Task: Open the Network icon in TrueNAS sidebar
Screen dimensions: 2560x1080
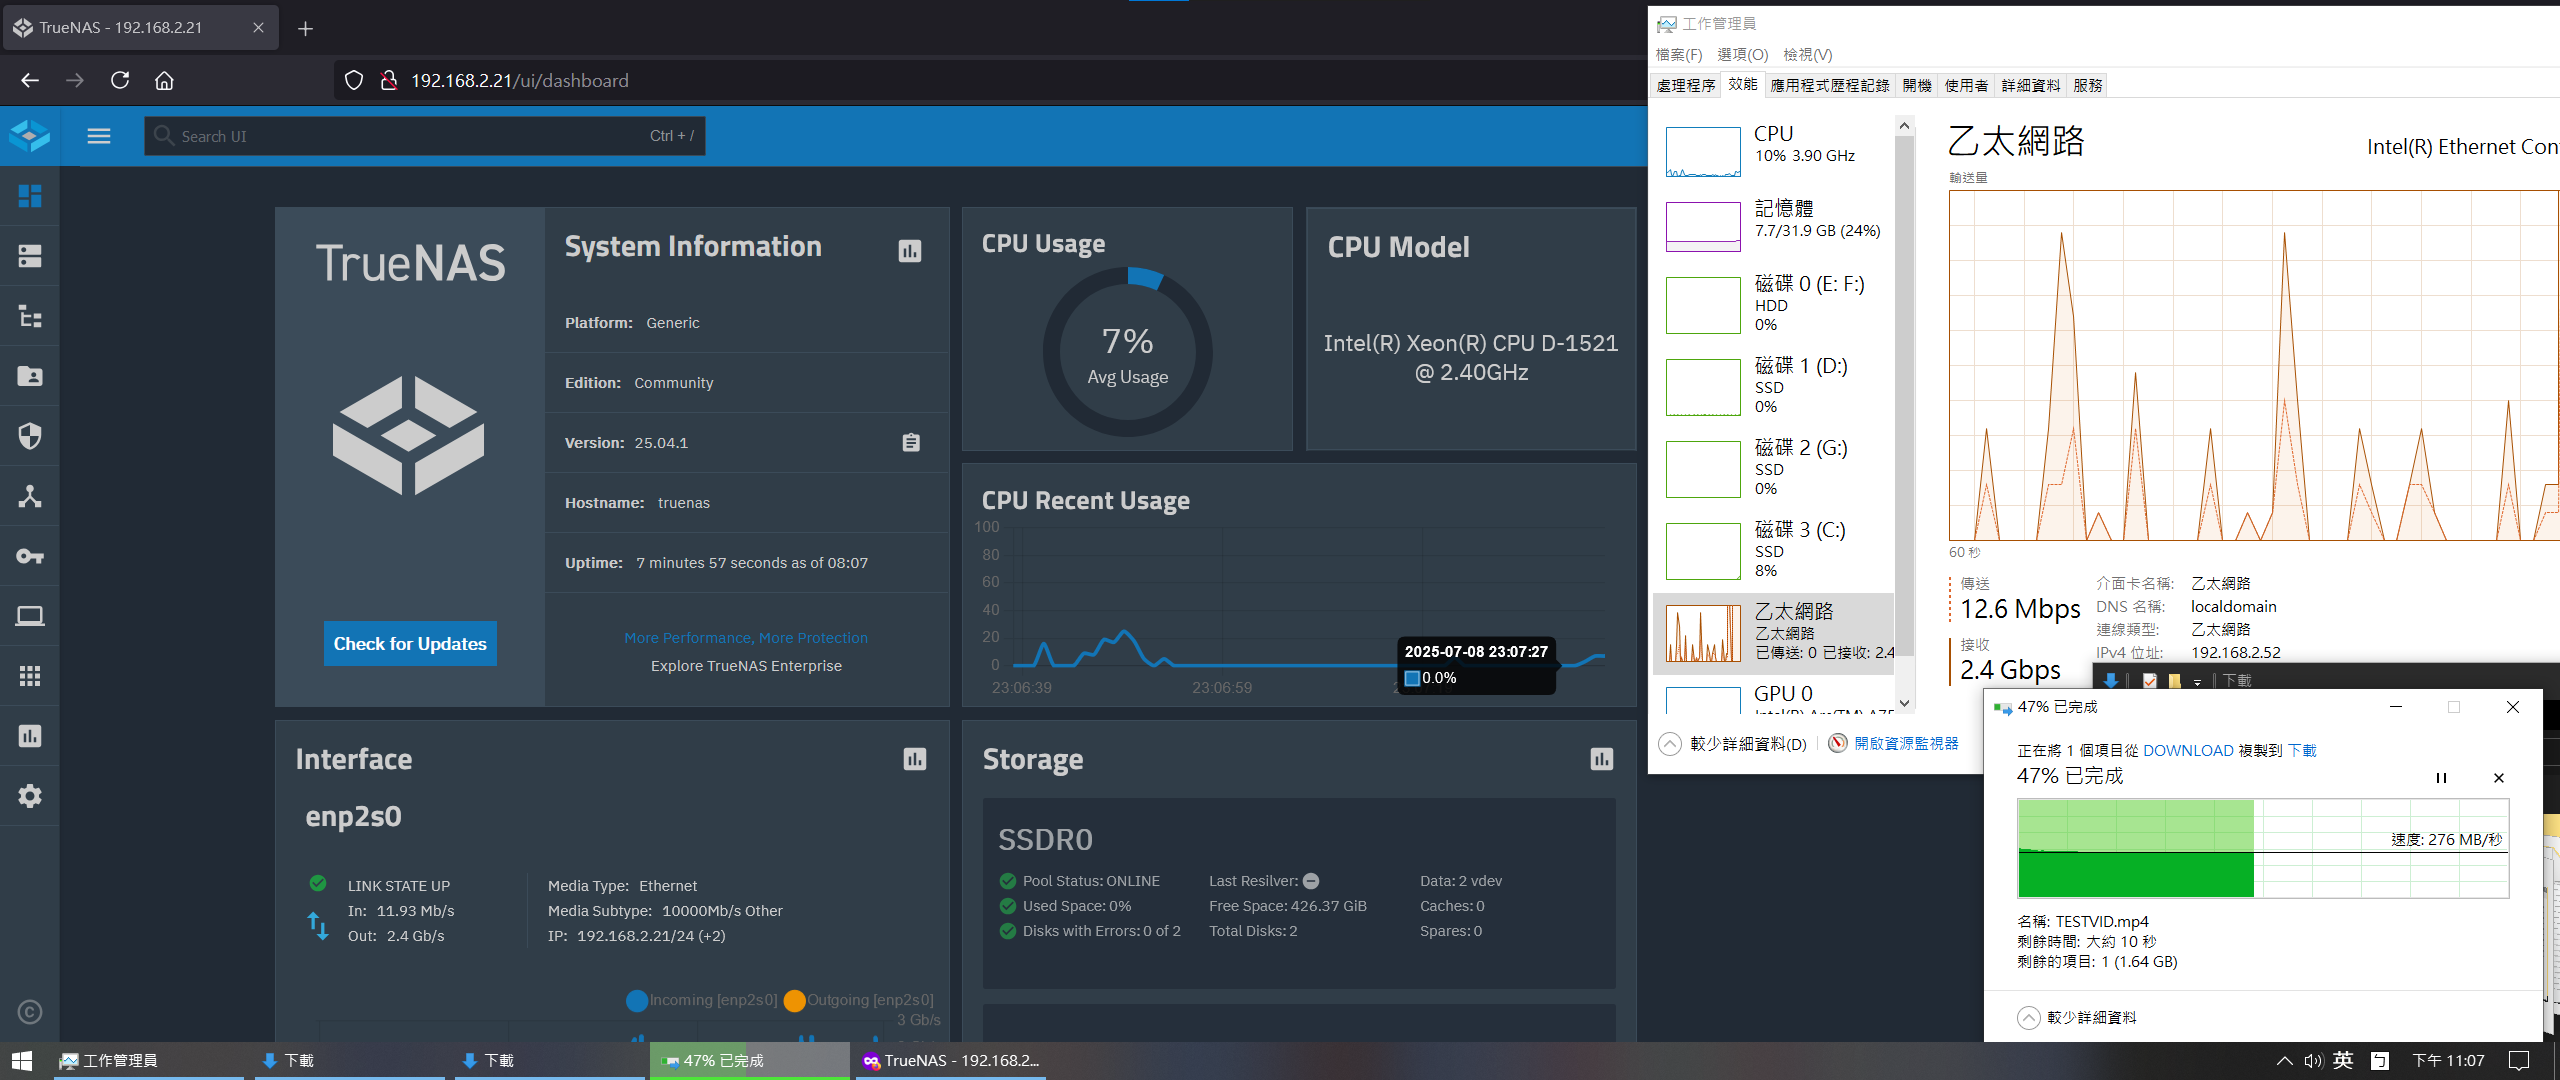Action: (30, 496)
